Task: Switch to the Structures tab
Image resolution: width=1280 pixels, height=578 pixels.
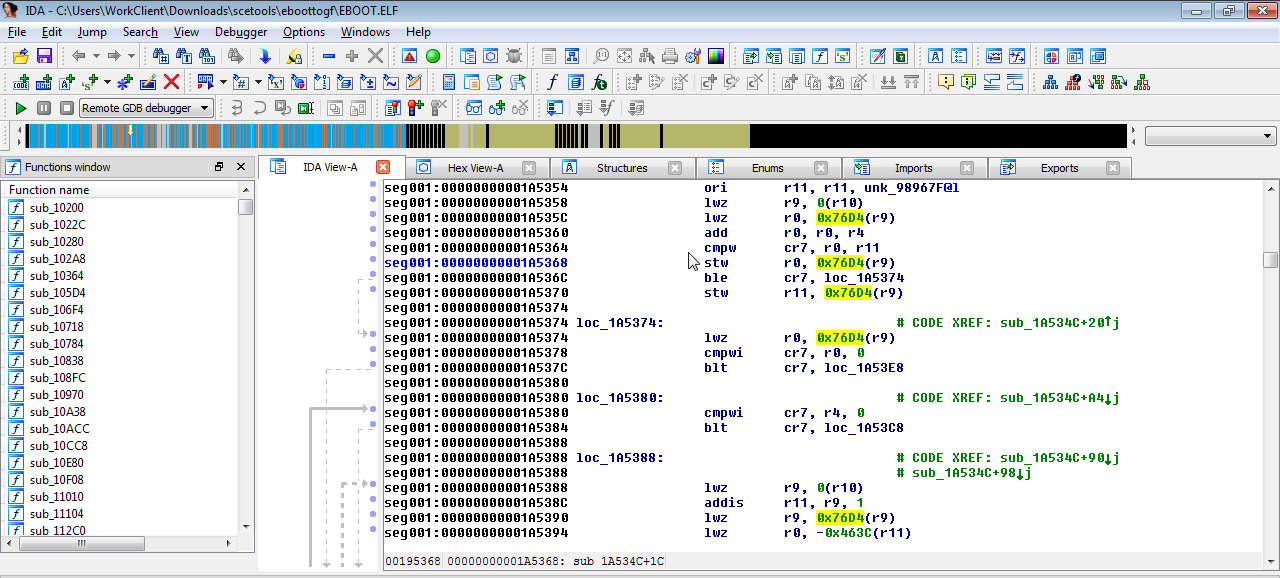Action: tap(622, 168)
